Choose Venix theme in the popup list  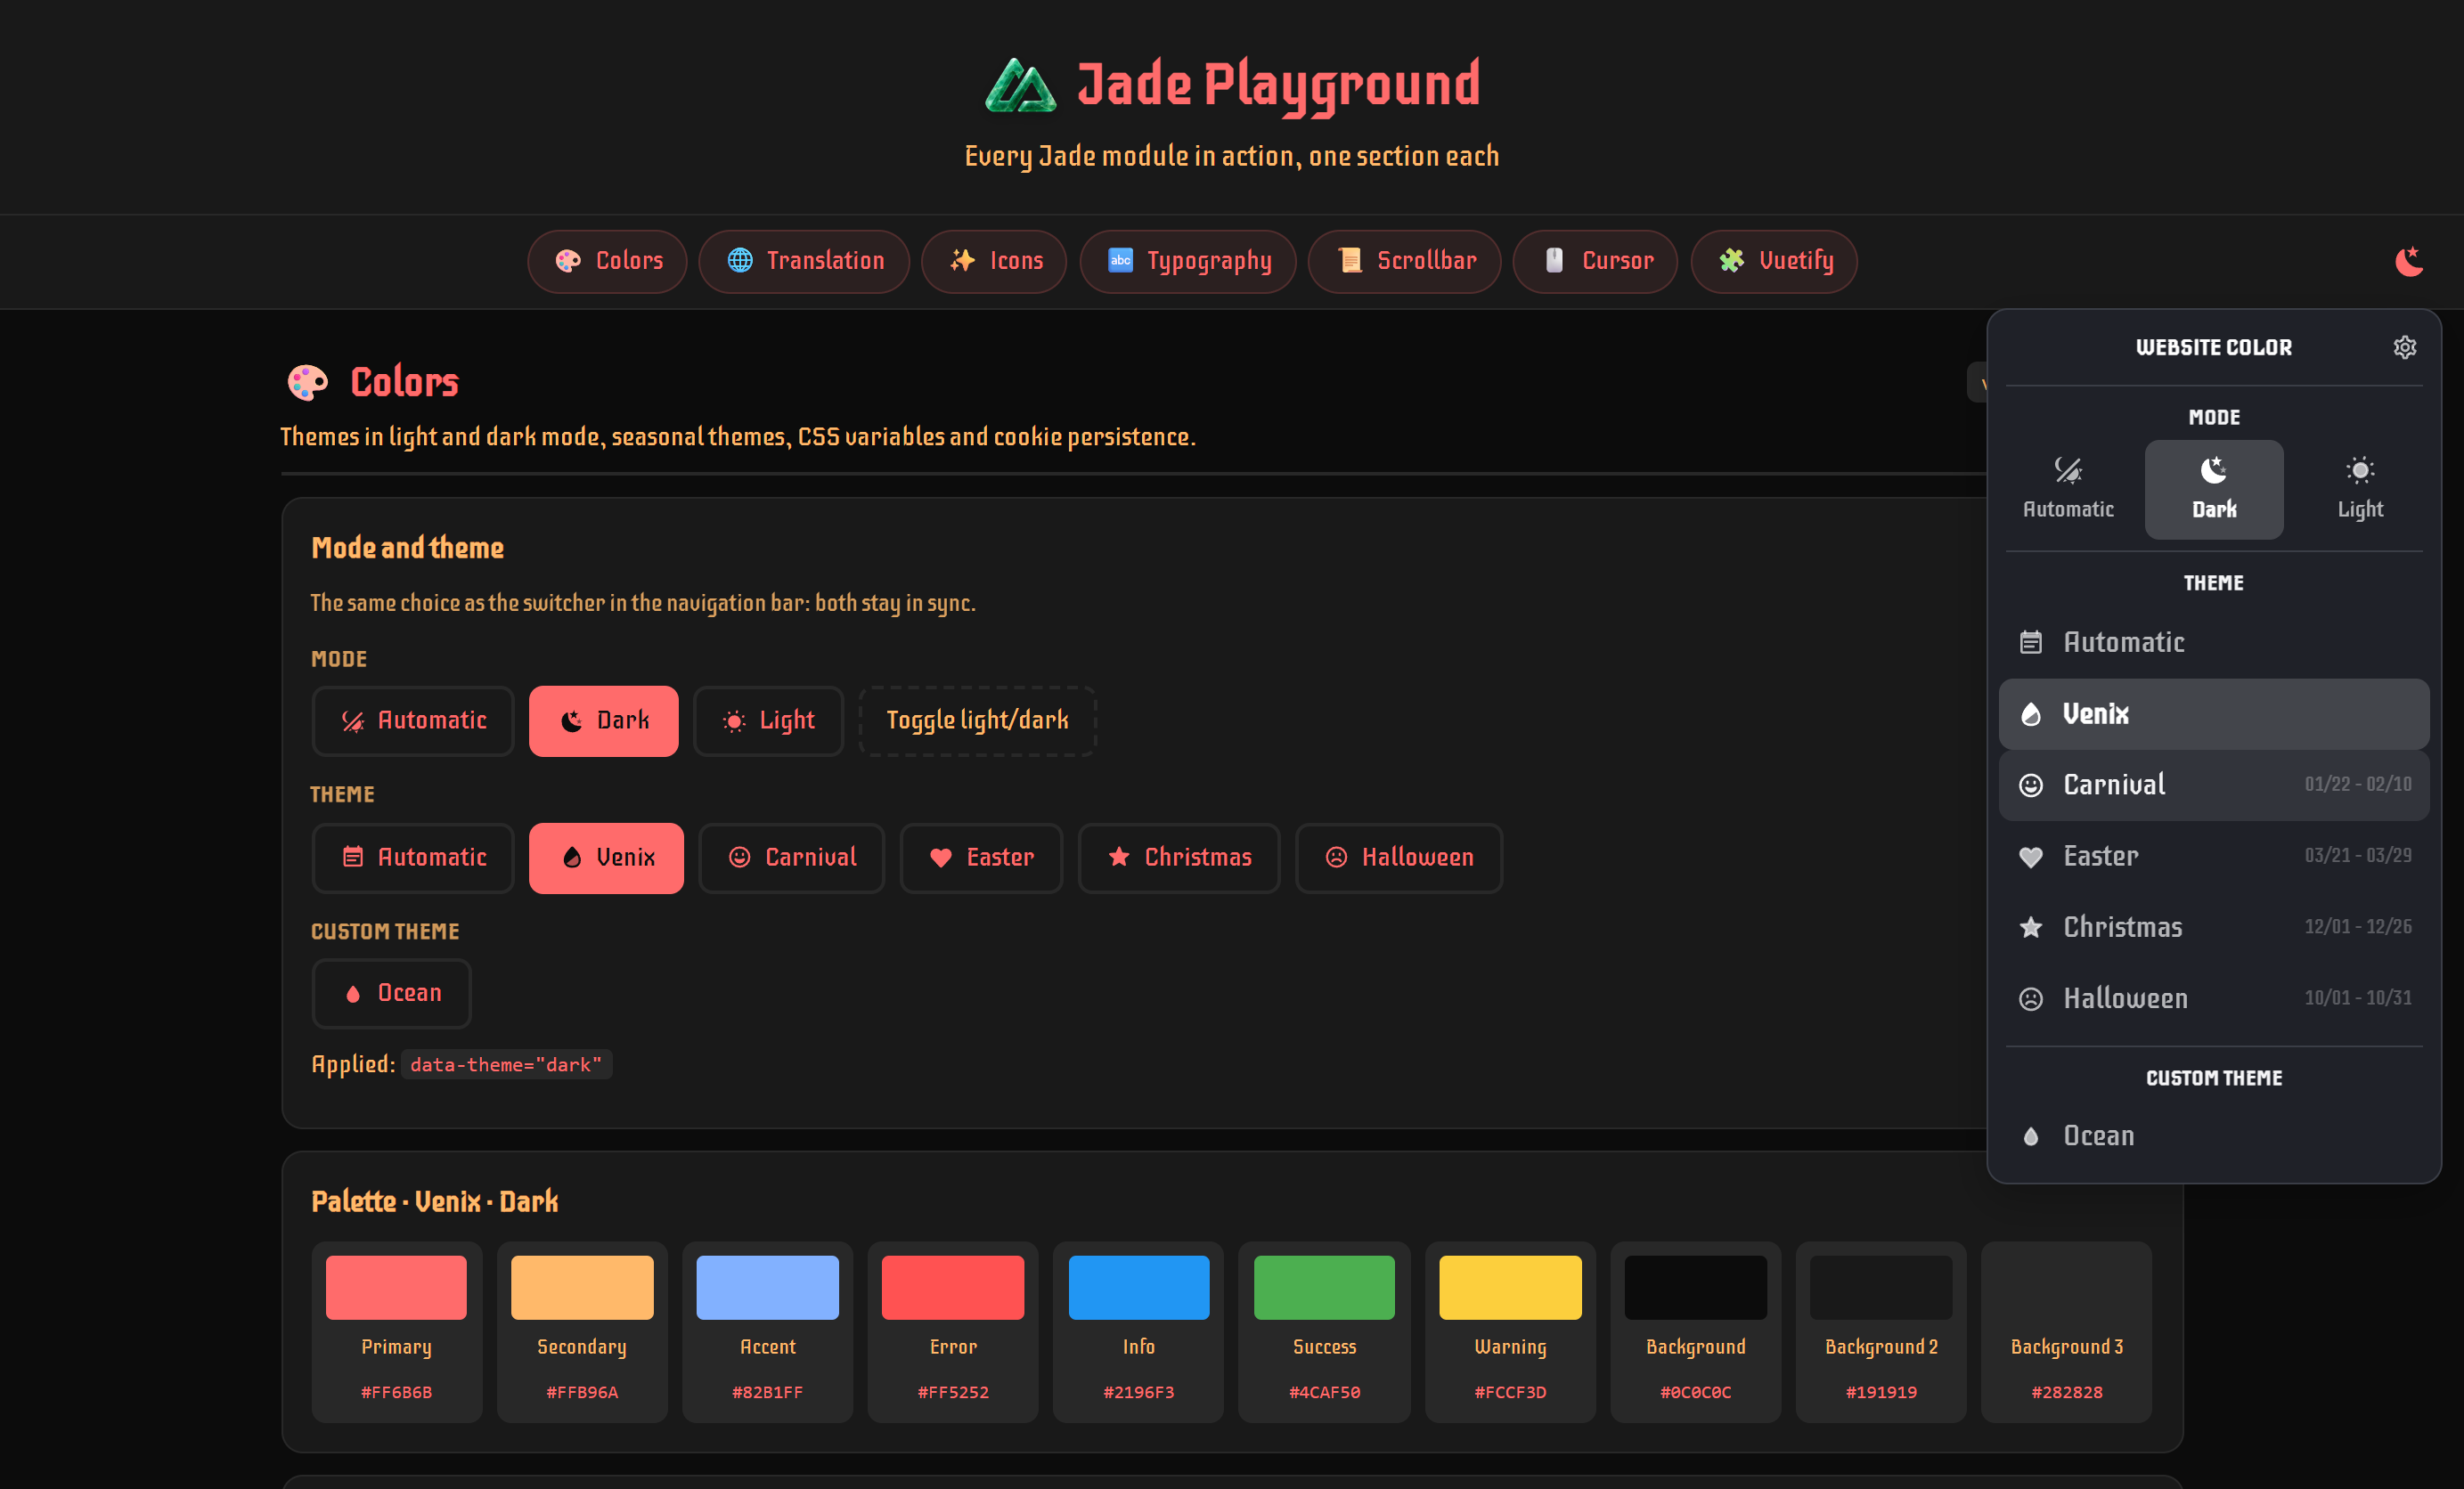[2214, 714]
